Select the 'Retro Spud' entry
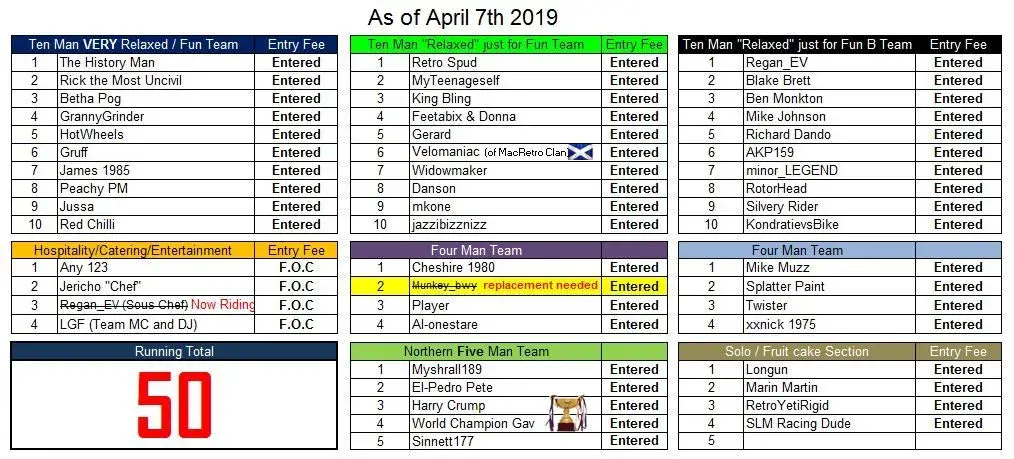This screenshot has width=1014, height=459. click(505, 63)
